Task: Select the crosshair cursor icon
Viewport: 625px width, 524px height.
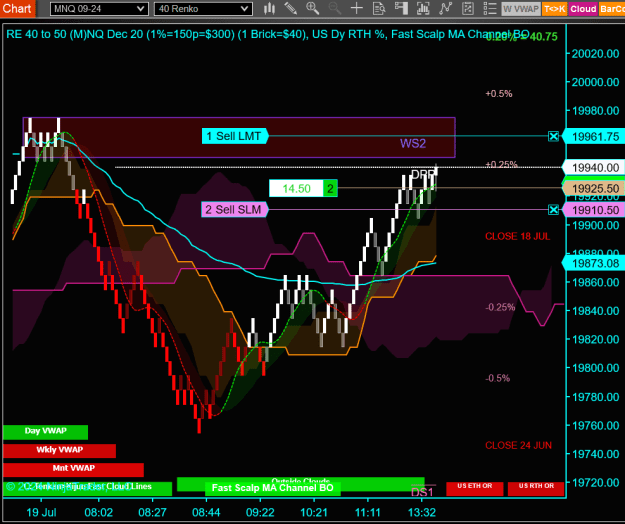Action: (x=356, y=8)
